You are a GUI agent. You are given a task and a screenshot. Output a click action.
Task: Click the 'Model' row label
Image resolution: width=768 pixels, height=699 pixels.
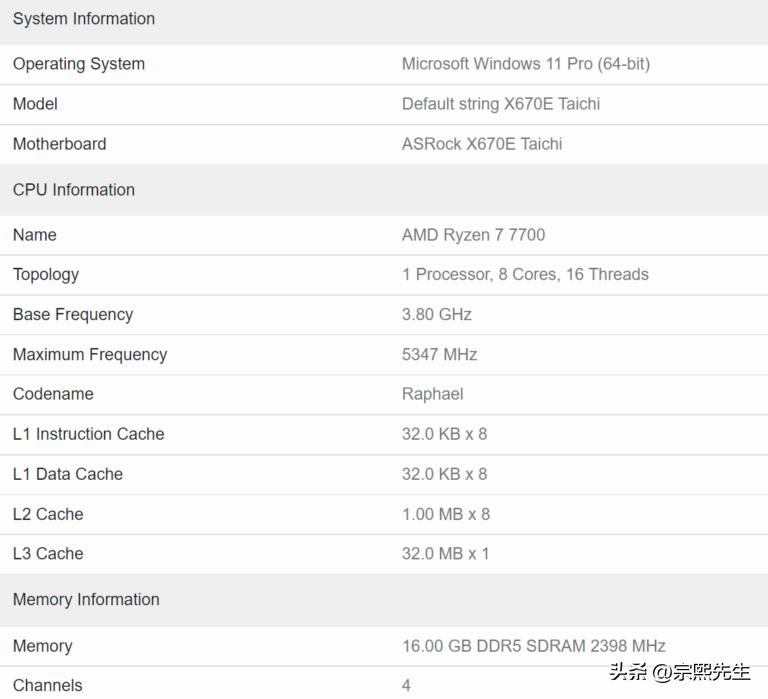(35, 104)
